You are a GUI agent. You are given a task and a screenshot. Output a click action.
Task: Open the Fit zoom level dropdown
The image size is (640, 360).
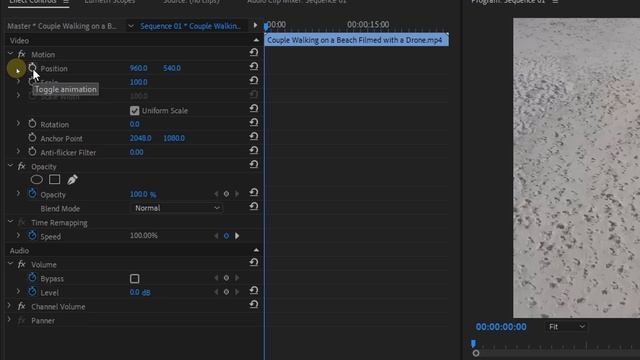coord(567,327)
